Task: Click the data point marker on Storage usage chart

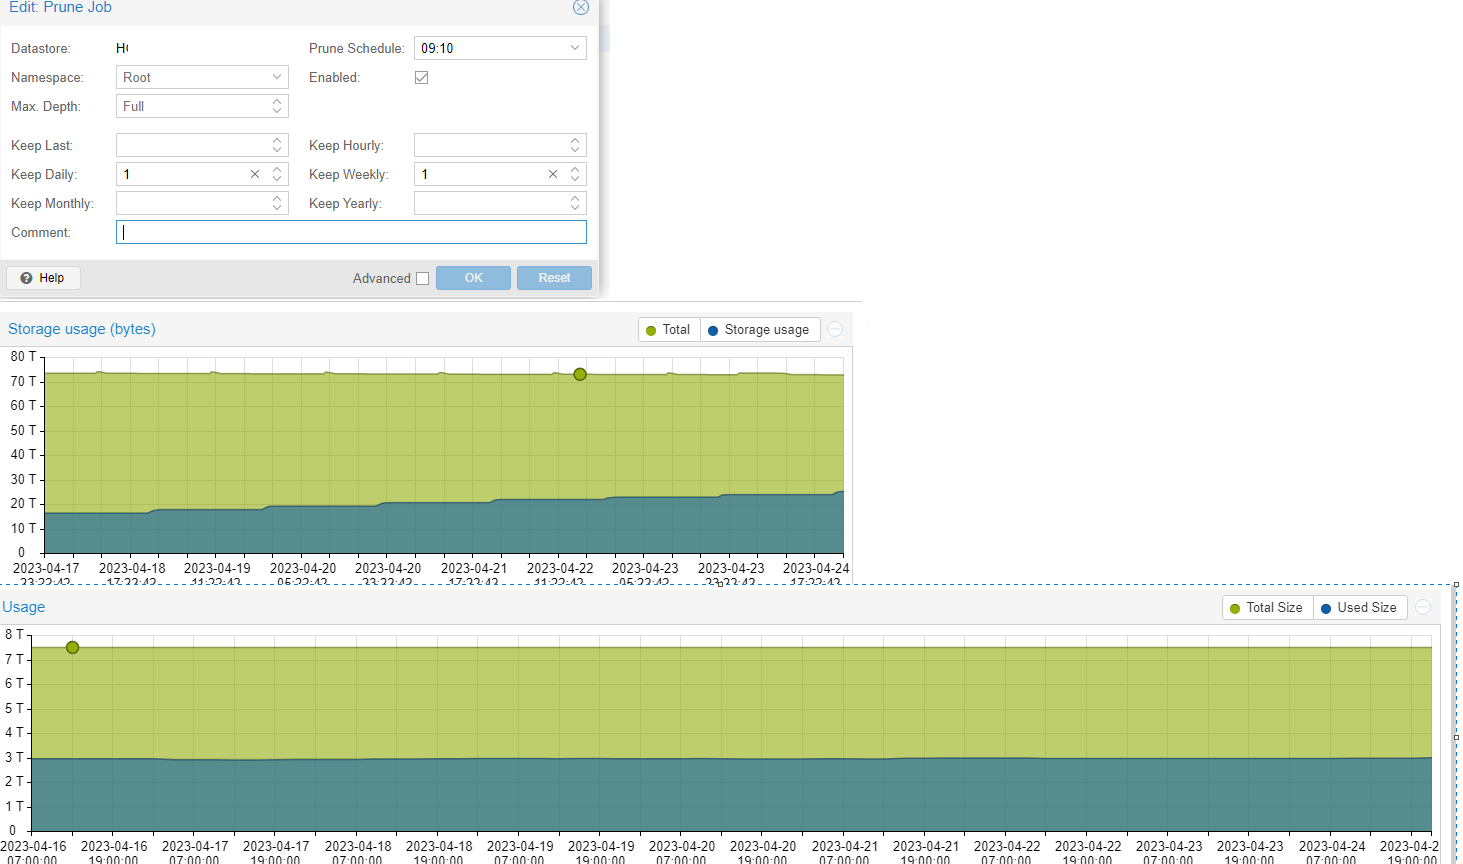Action: pos(580,374)
